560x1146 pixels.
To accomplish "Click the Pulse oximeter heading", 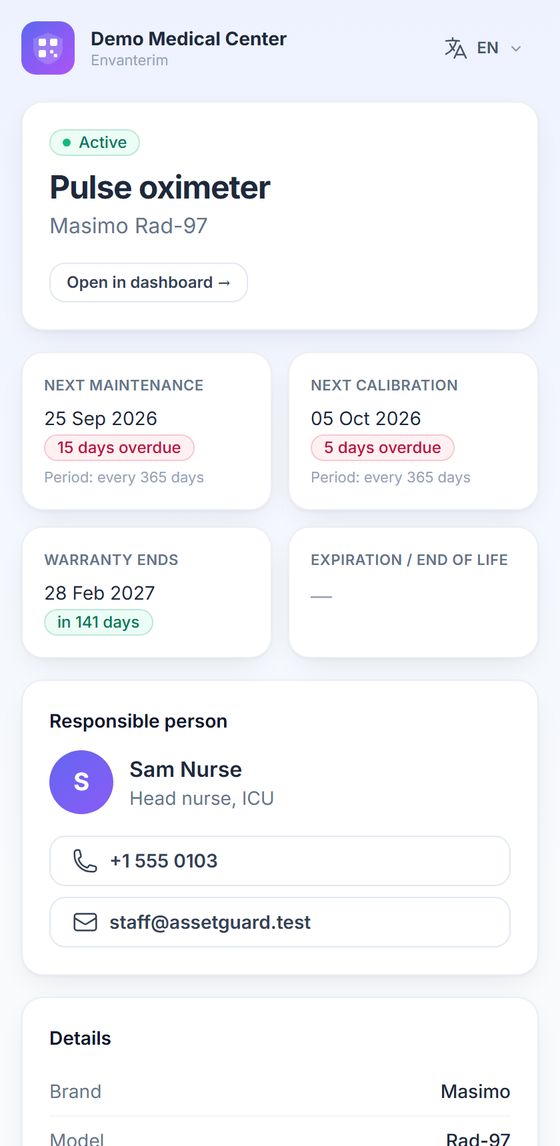I will tap(160, 188).
